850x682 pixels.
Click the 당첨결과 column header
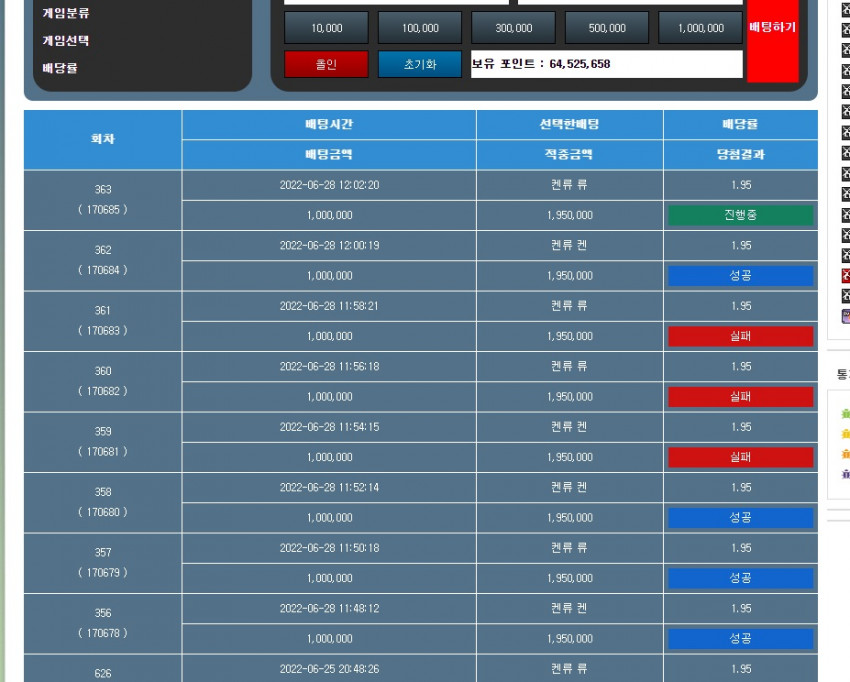pos(740,155)
